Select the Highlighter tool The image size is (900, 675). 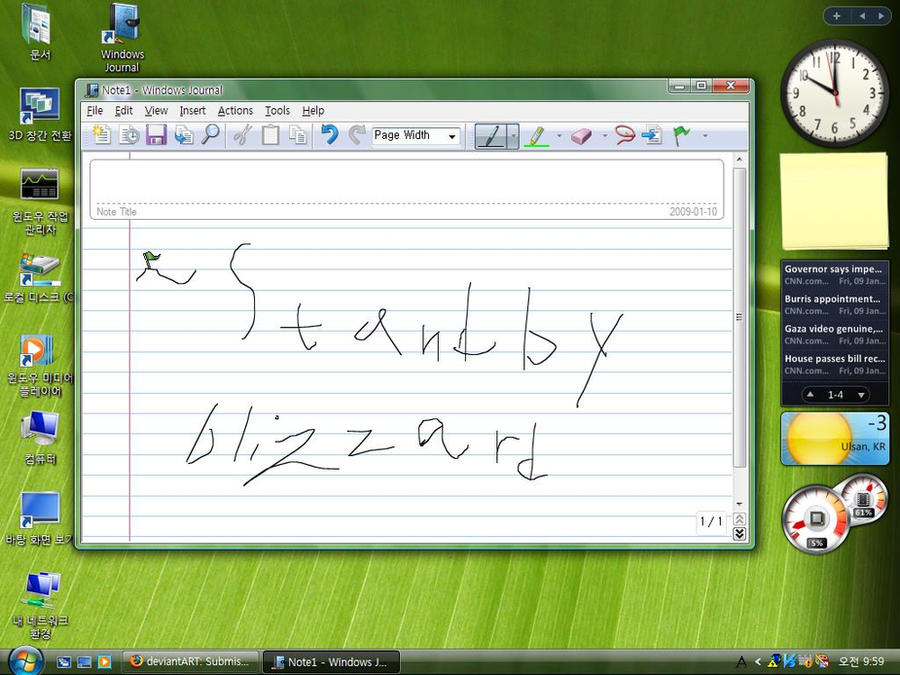tap(536, 136)
